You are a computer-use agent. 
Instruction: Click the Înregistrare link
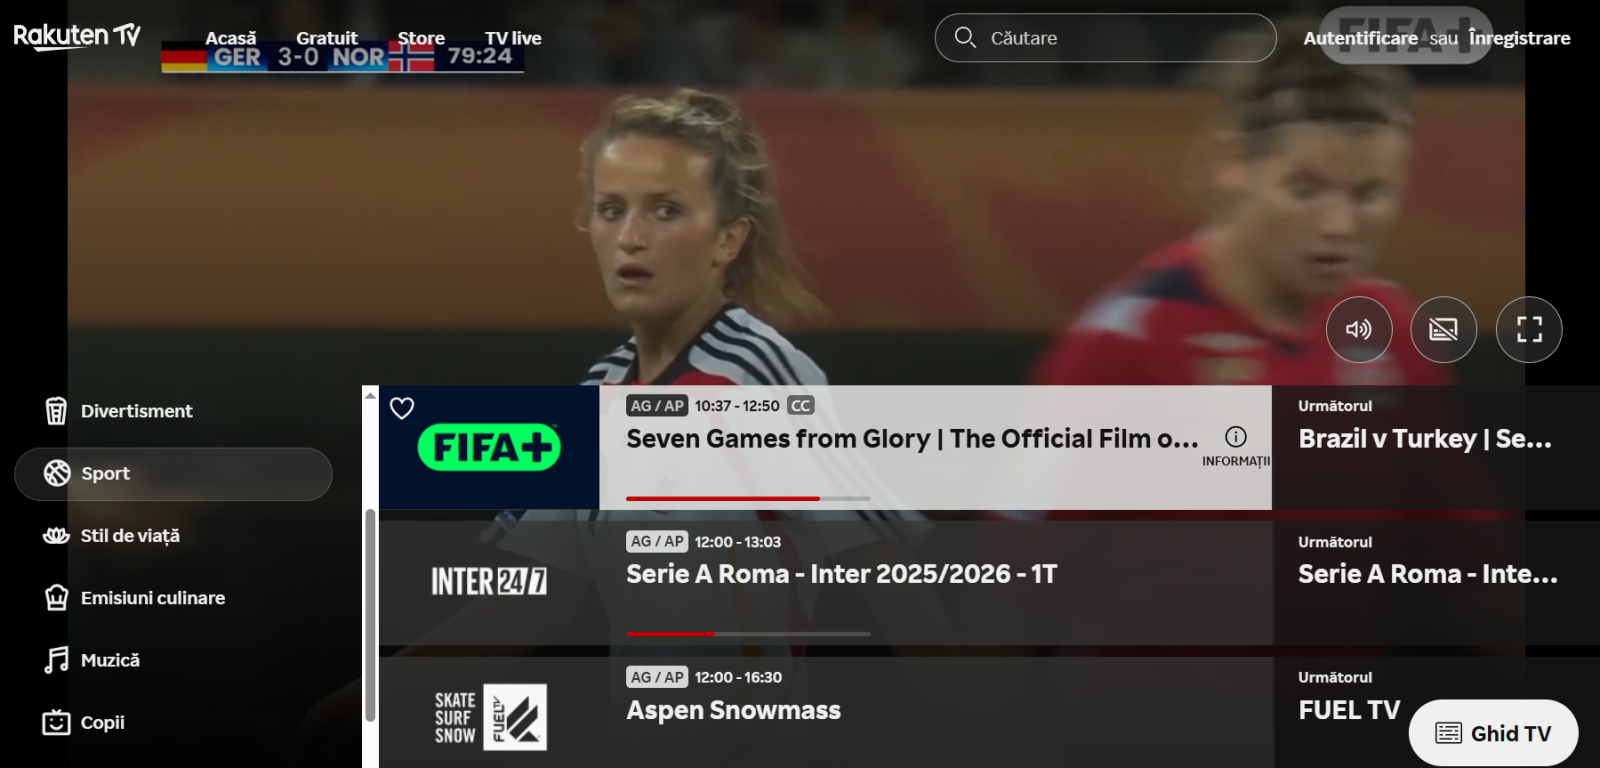point(1519,38)
